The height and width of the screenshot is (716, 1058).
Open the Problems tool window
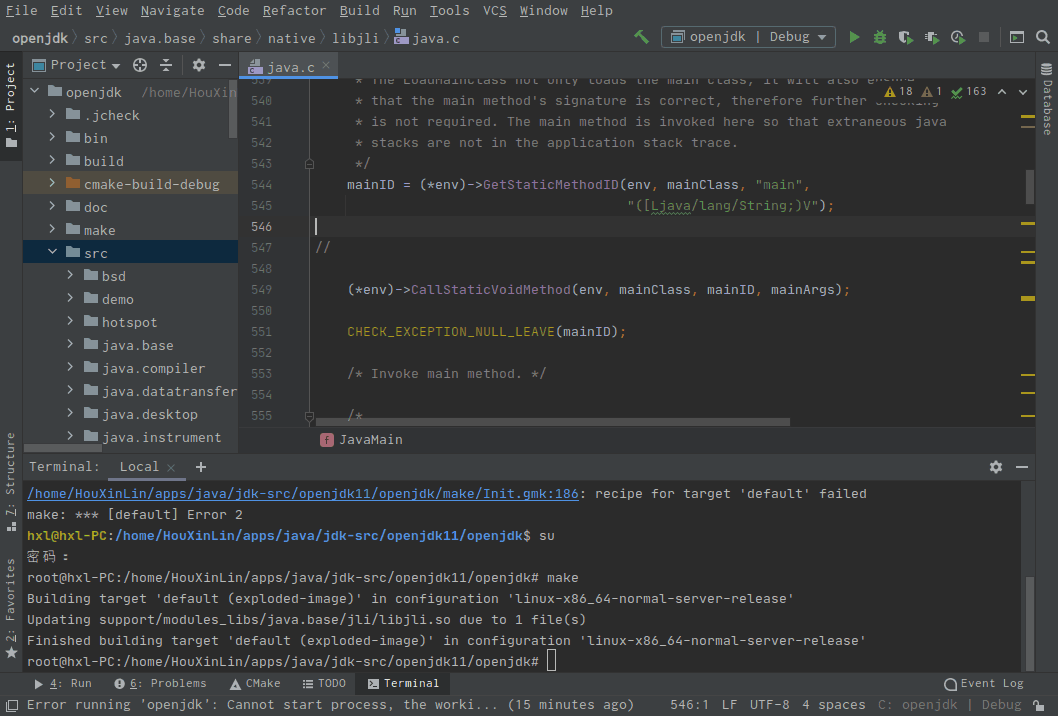point(161,684)
